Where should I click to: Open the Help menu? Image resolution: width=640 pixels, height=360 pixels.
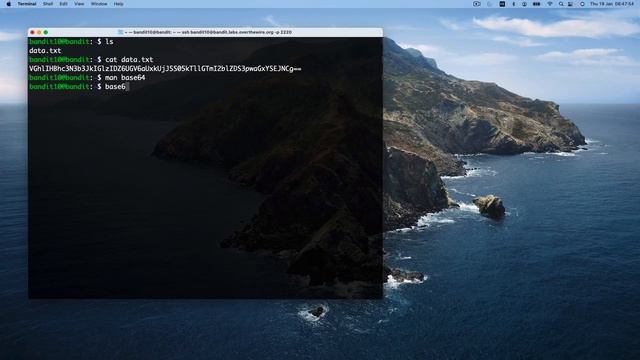(118, 4)
